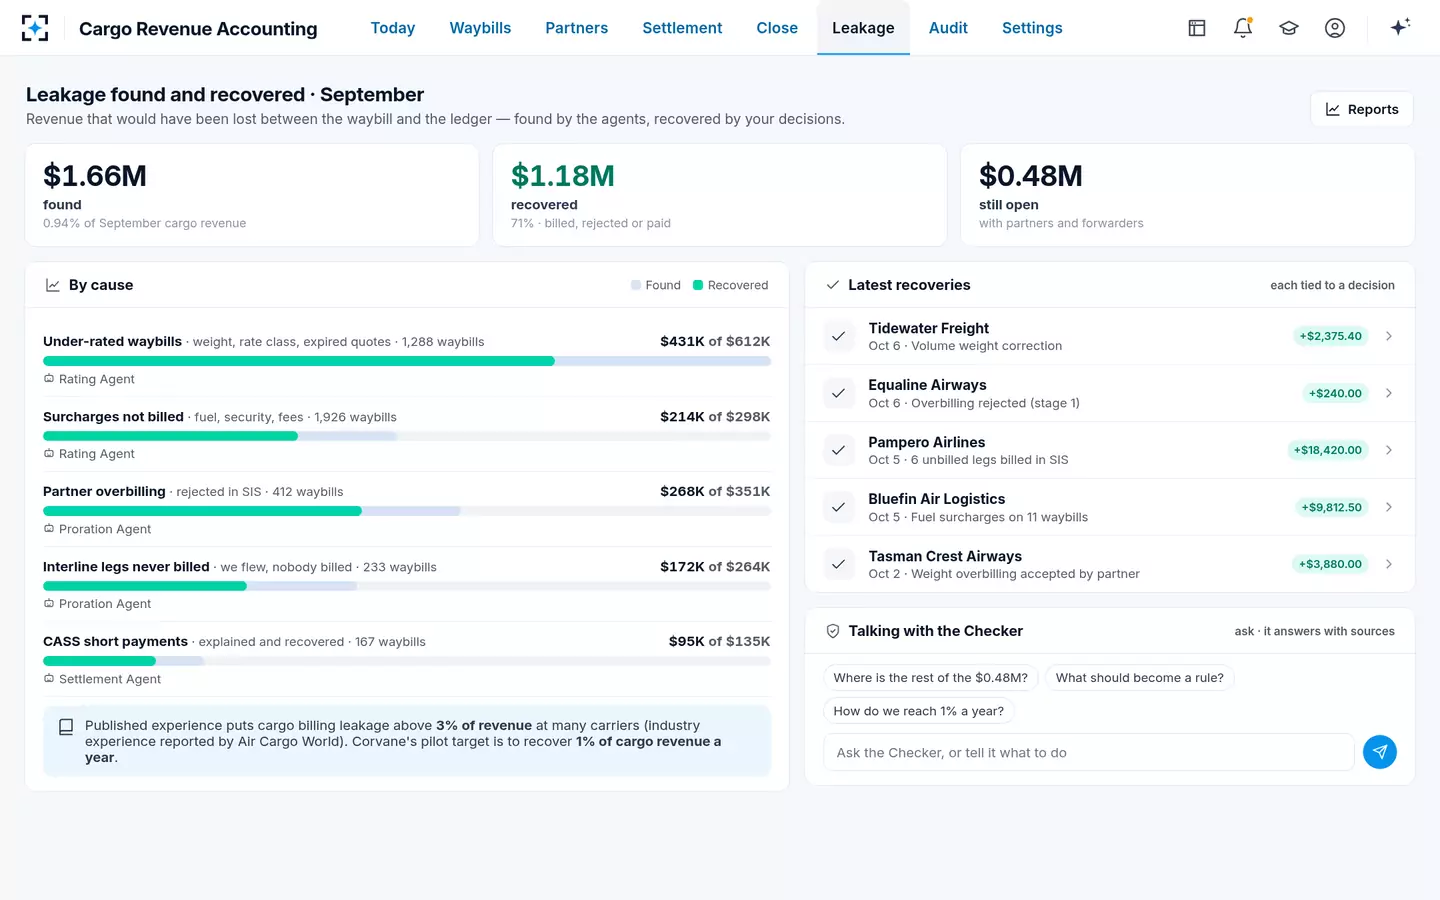The width and height of the screenshot is (1440, 900).
Task: Click the check icon for Pampero Airlines
Action: (x=839, y=450)
